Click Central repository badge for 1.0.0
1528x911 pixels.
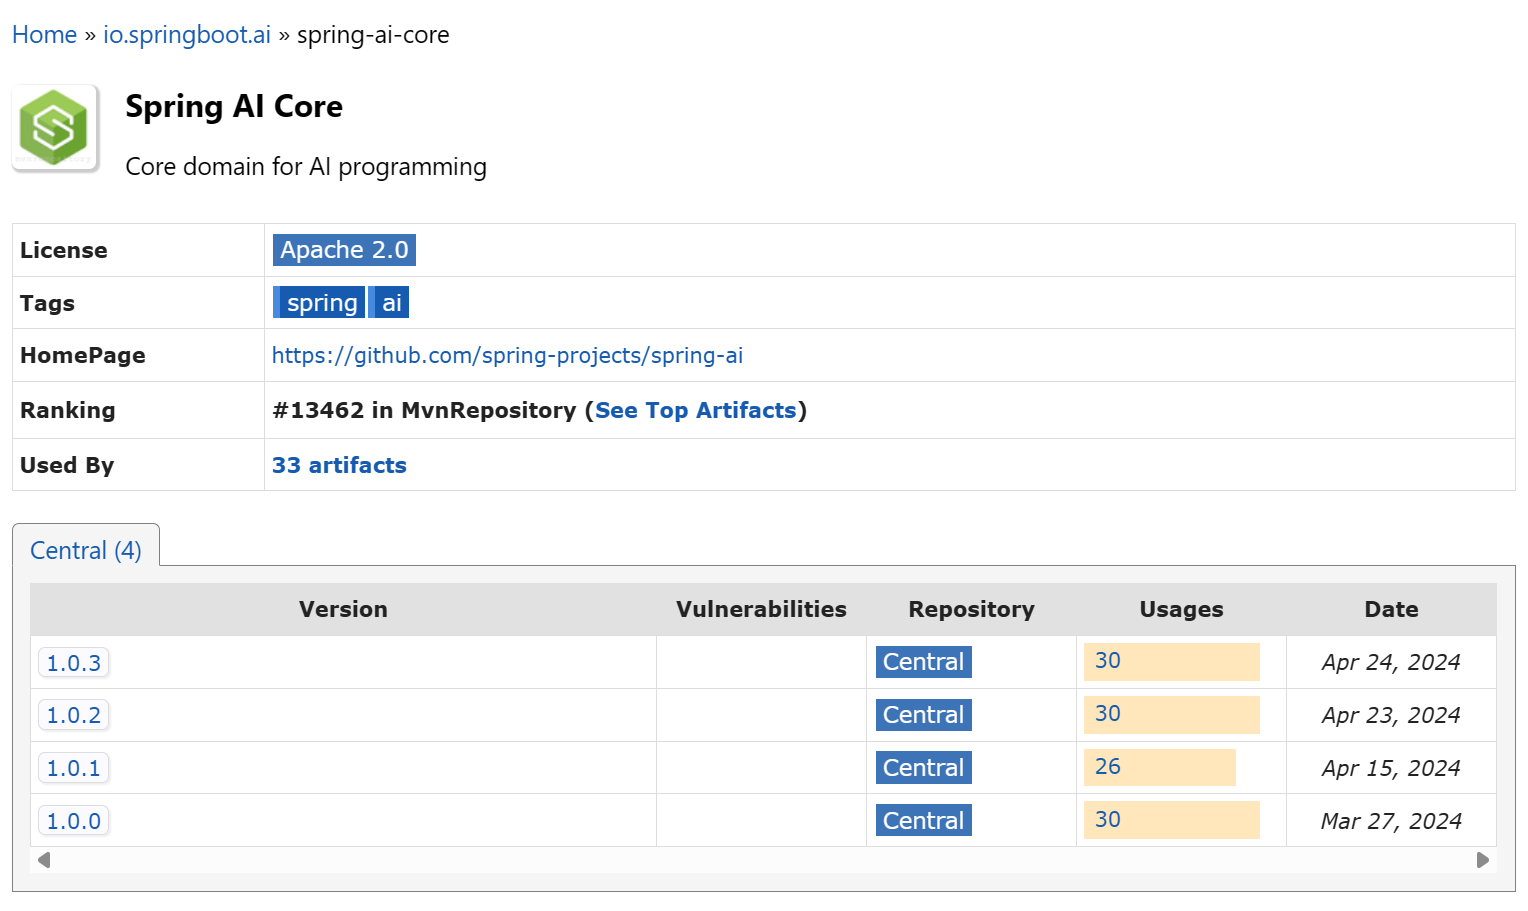pos(923,820)
